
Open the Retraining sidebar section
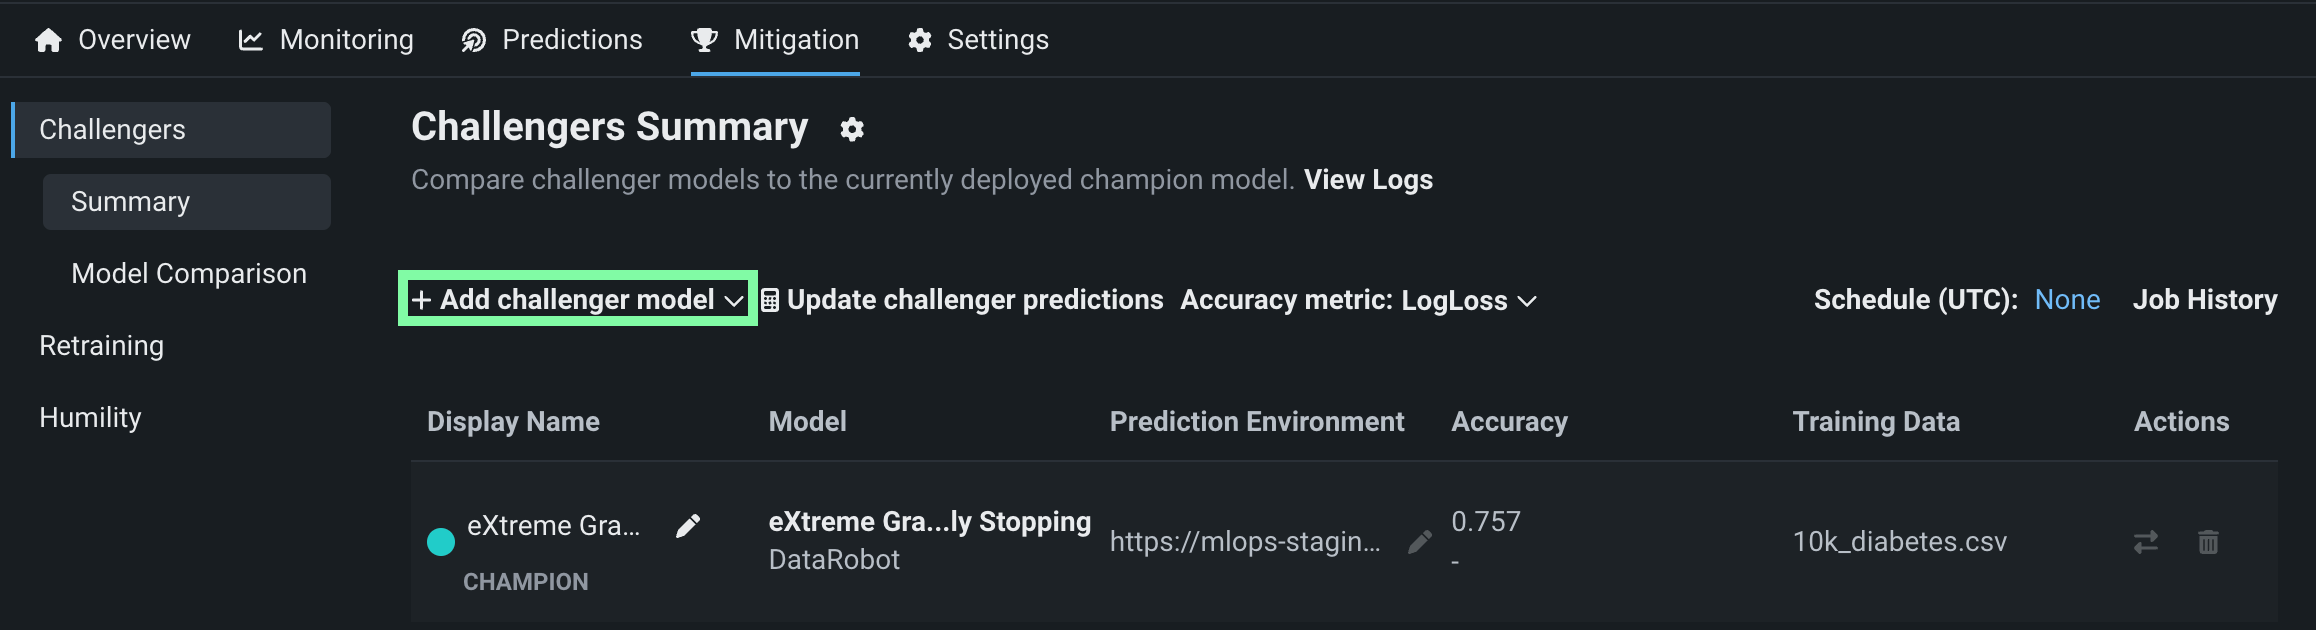pyautogui.click(x=101, y=346)
